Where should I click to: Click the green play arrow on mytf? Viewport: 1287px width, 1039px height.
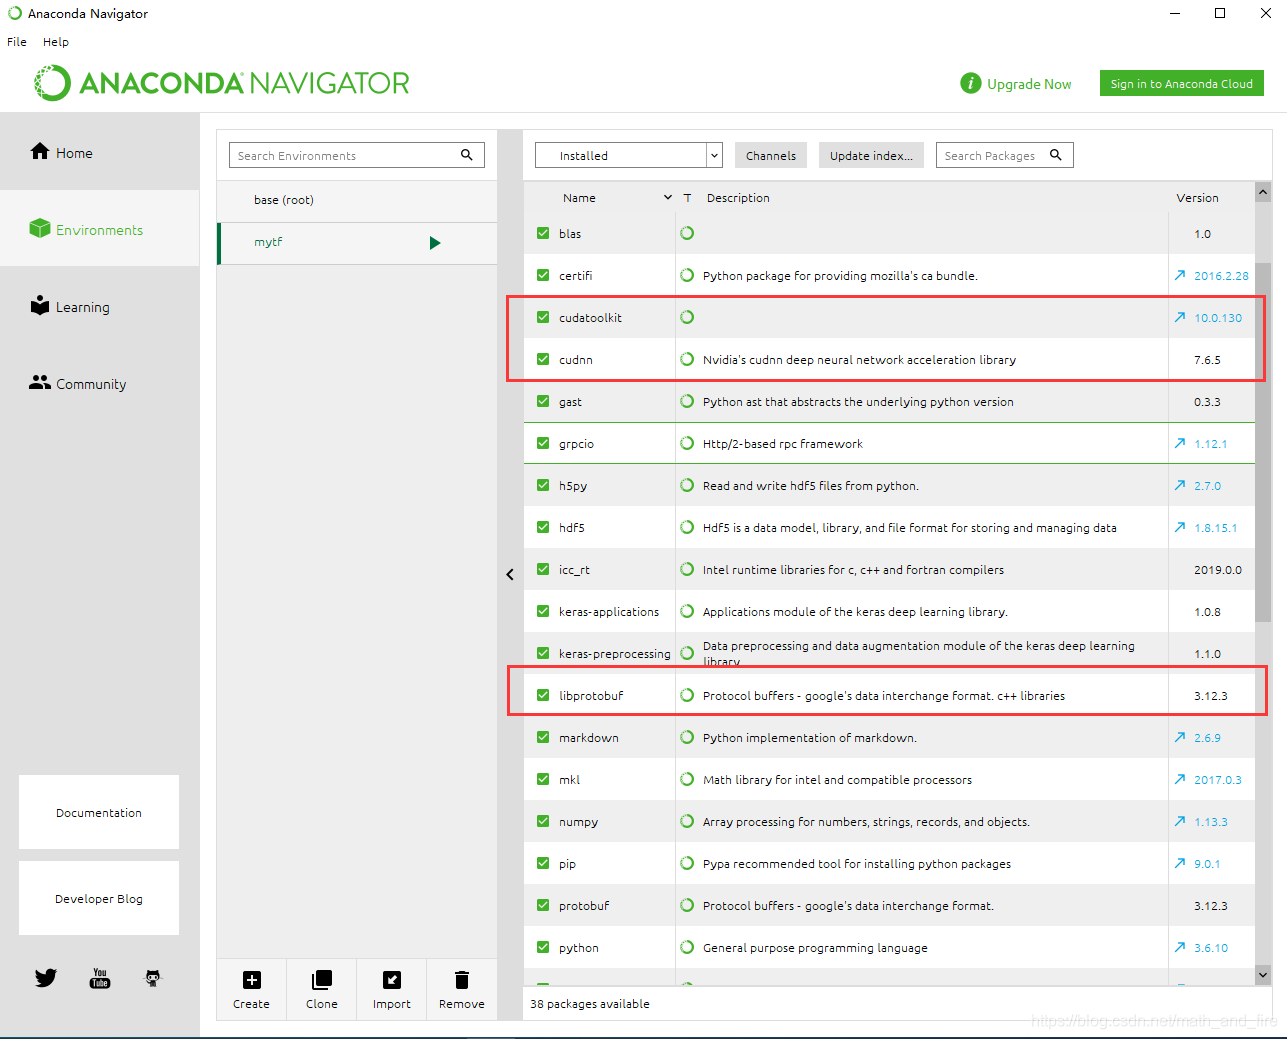[435, 243]
